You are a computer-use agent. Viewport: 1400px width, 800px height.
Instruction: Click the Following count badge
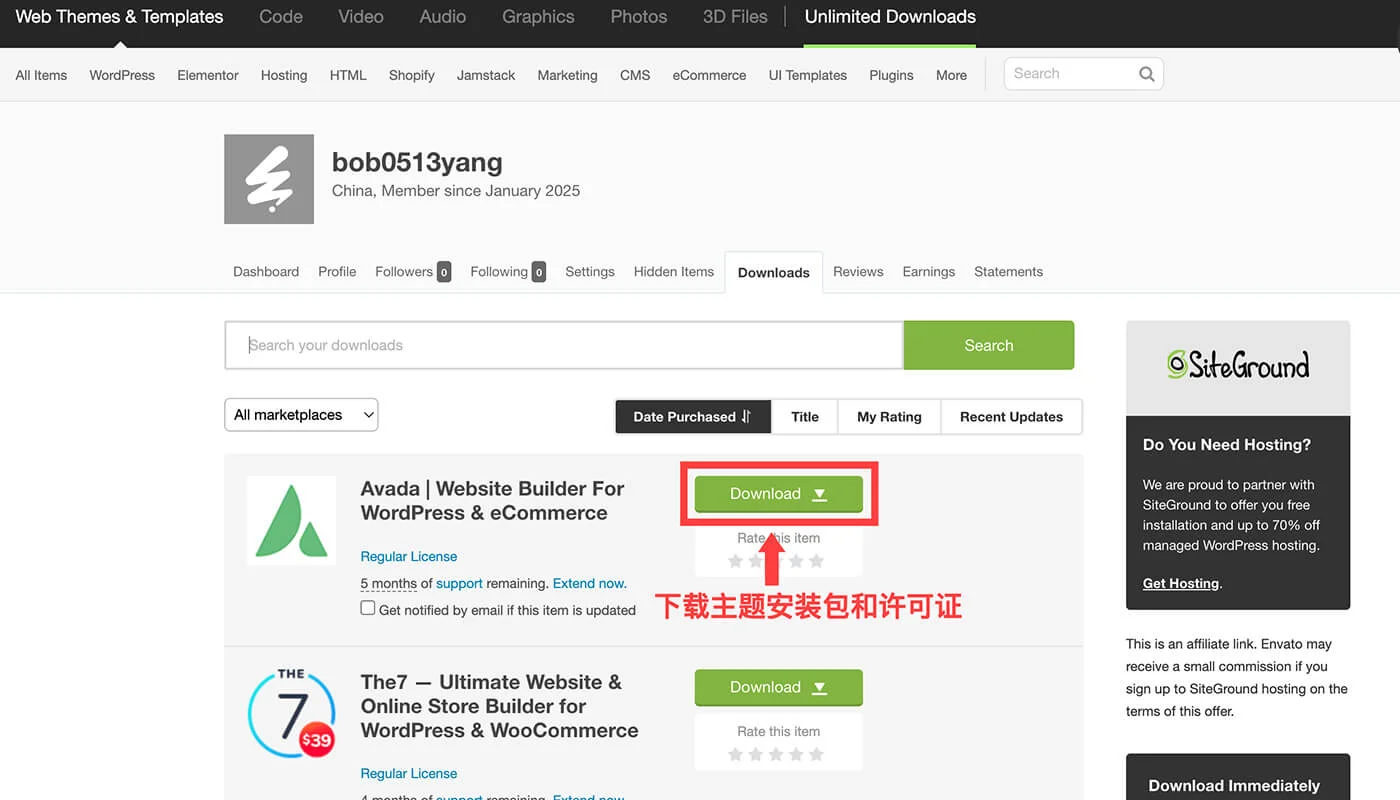pos(539,272)
